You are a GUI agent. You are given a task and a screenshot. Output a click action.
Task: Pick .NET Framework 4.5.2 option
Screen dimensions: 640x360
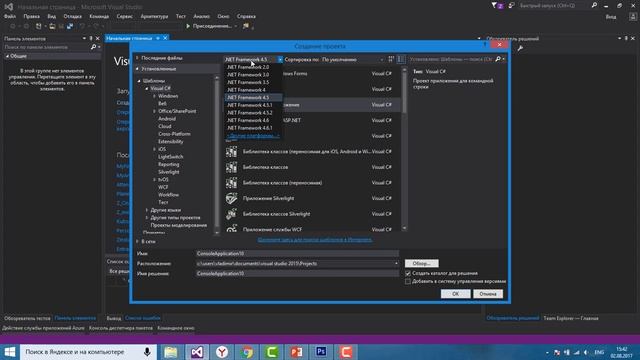[x=253, y=113]
